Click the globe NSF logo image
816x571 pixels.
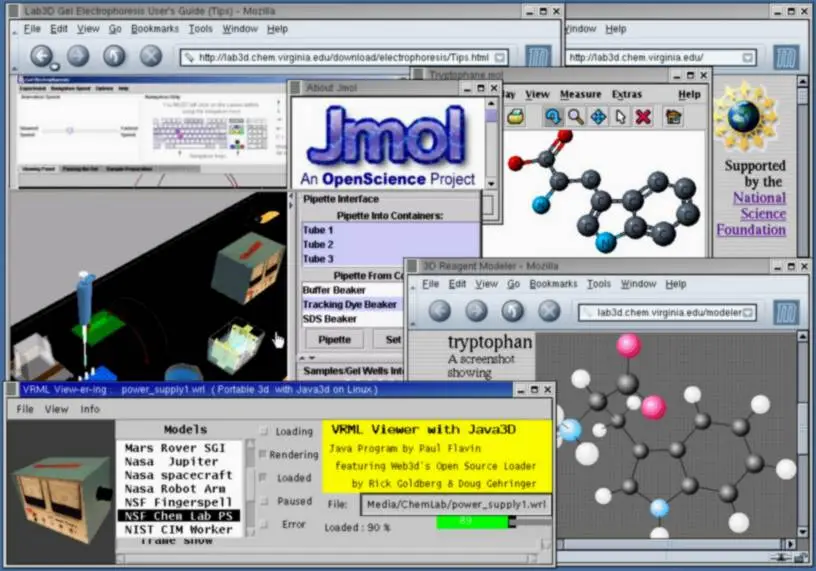click(x=745, y=117)
